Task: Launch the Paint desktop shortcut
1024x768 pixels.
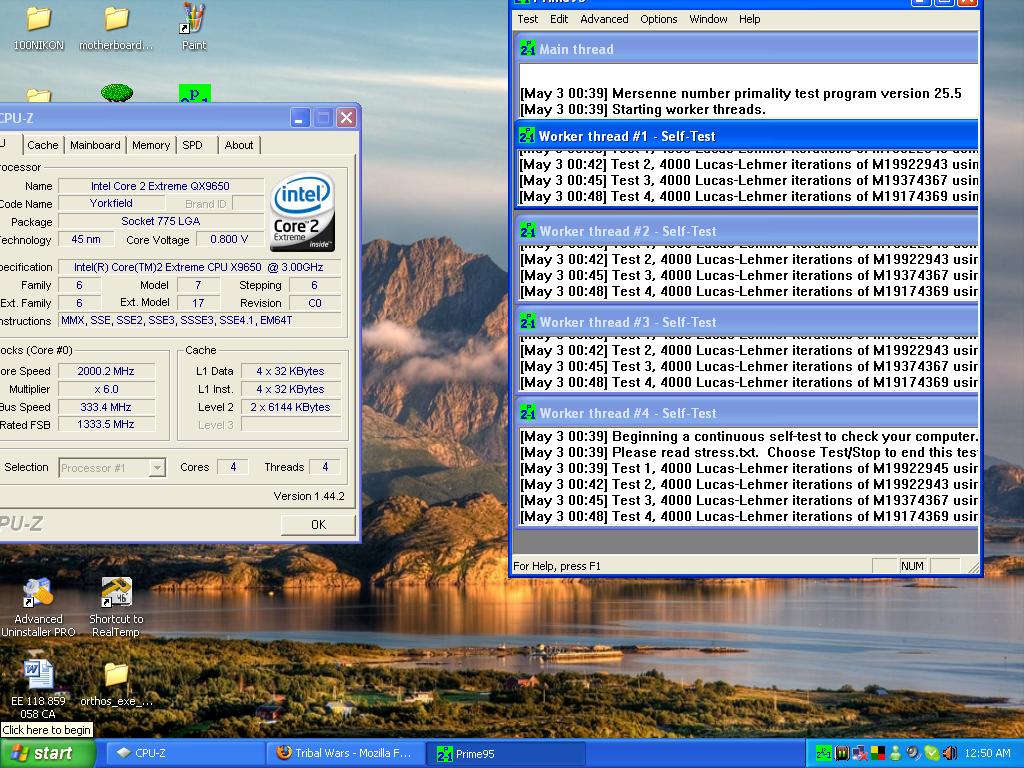Action: (193, 28)
